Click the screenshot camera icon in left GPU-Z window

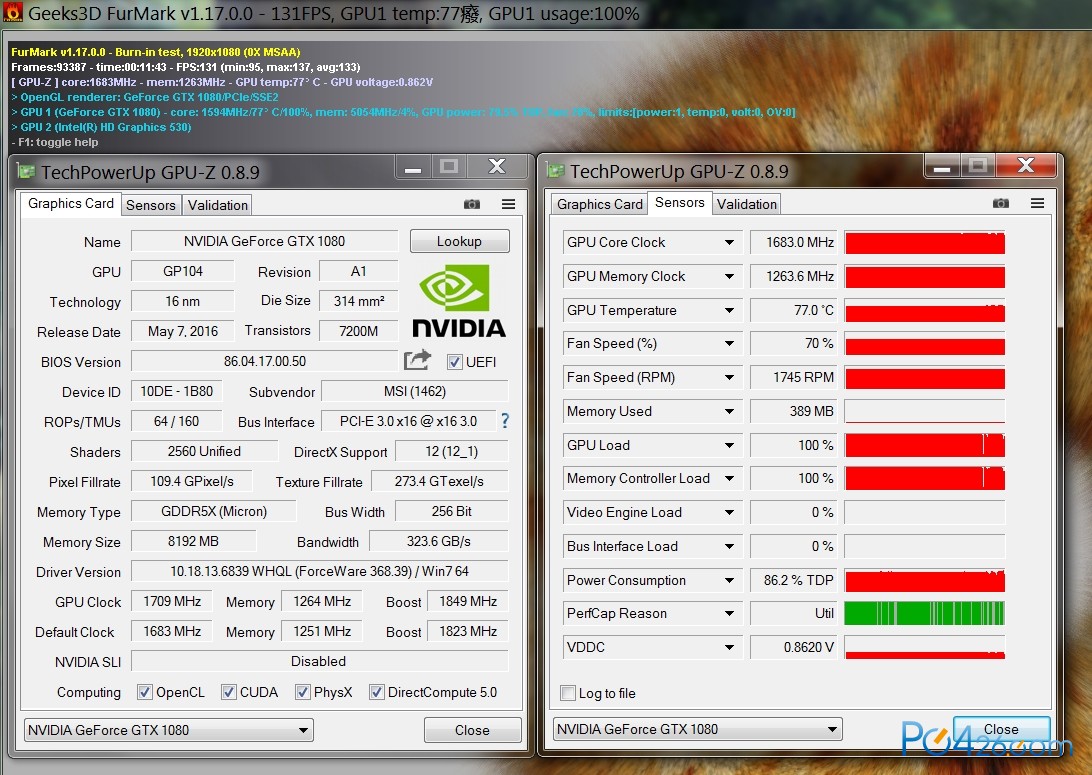[471, 204]
